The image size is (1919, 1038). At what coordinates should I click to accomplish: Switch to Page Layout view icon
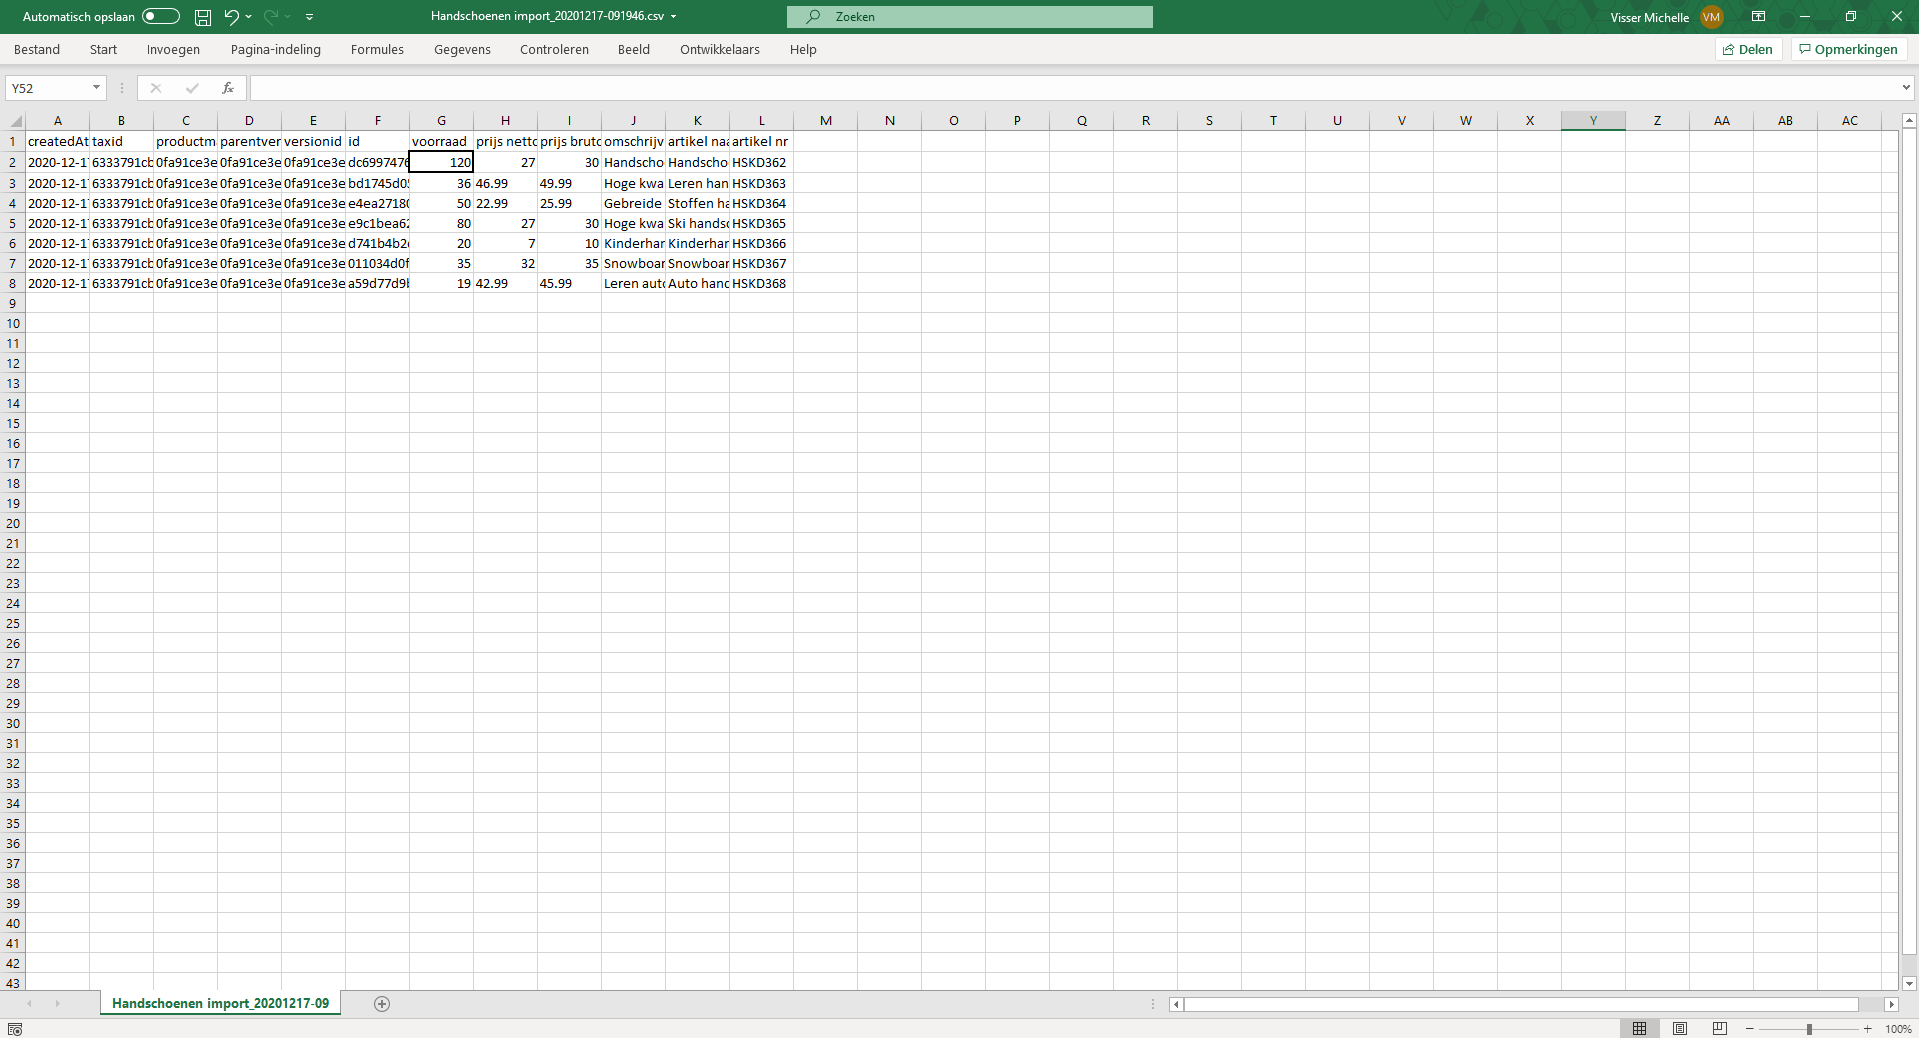coord(1680,1029)
